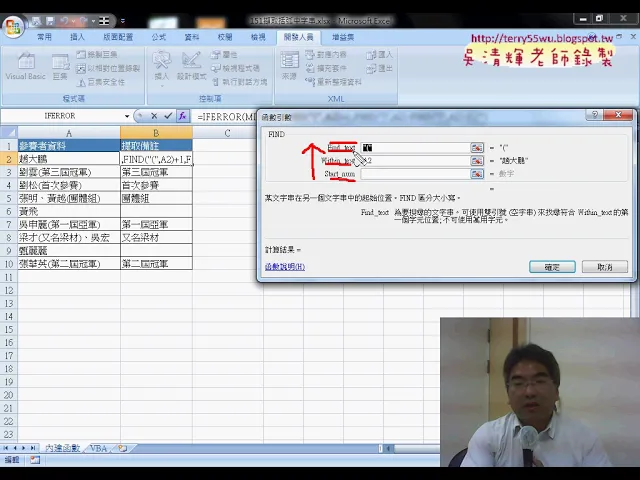This screenshot has width=640, height=480.
Task: Open the 校閱 ribbon tab
Action: click(224, 37)
